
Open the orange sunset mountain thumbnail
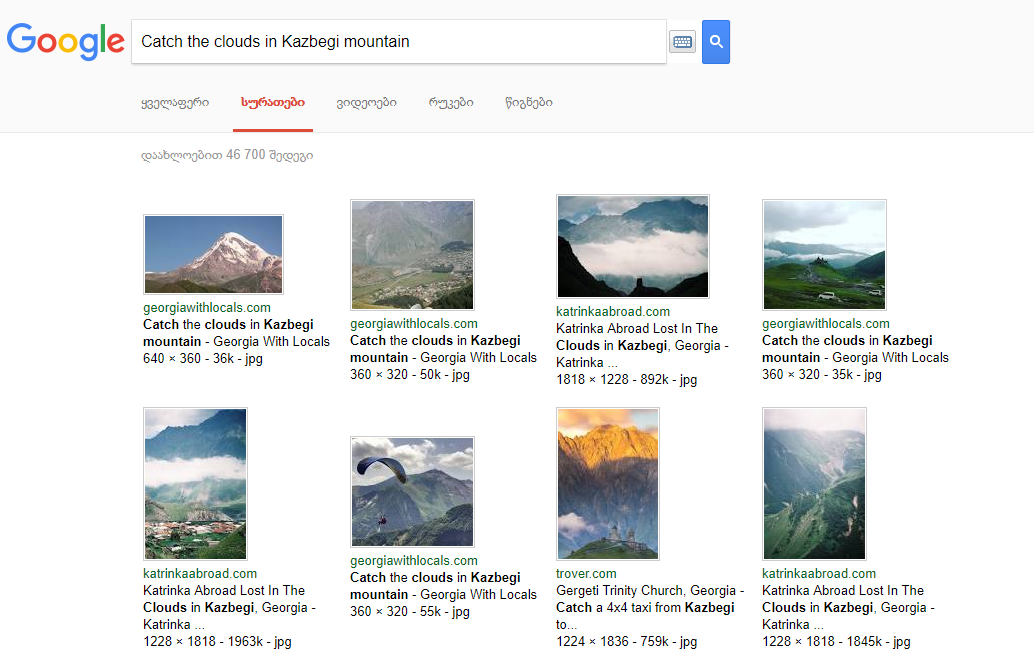point(608,484)
